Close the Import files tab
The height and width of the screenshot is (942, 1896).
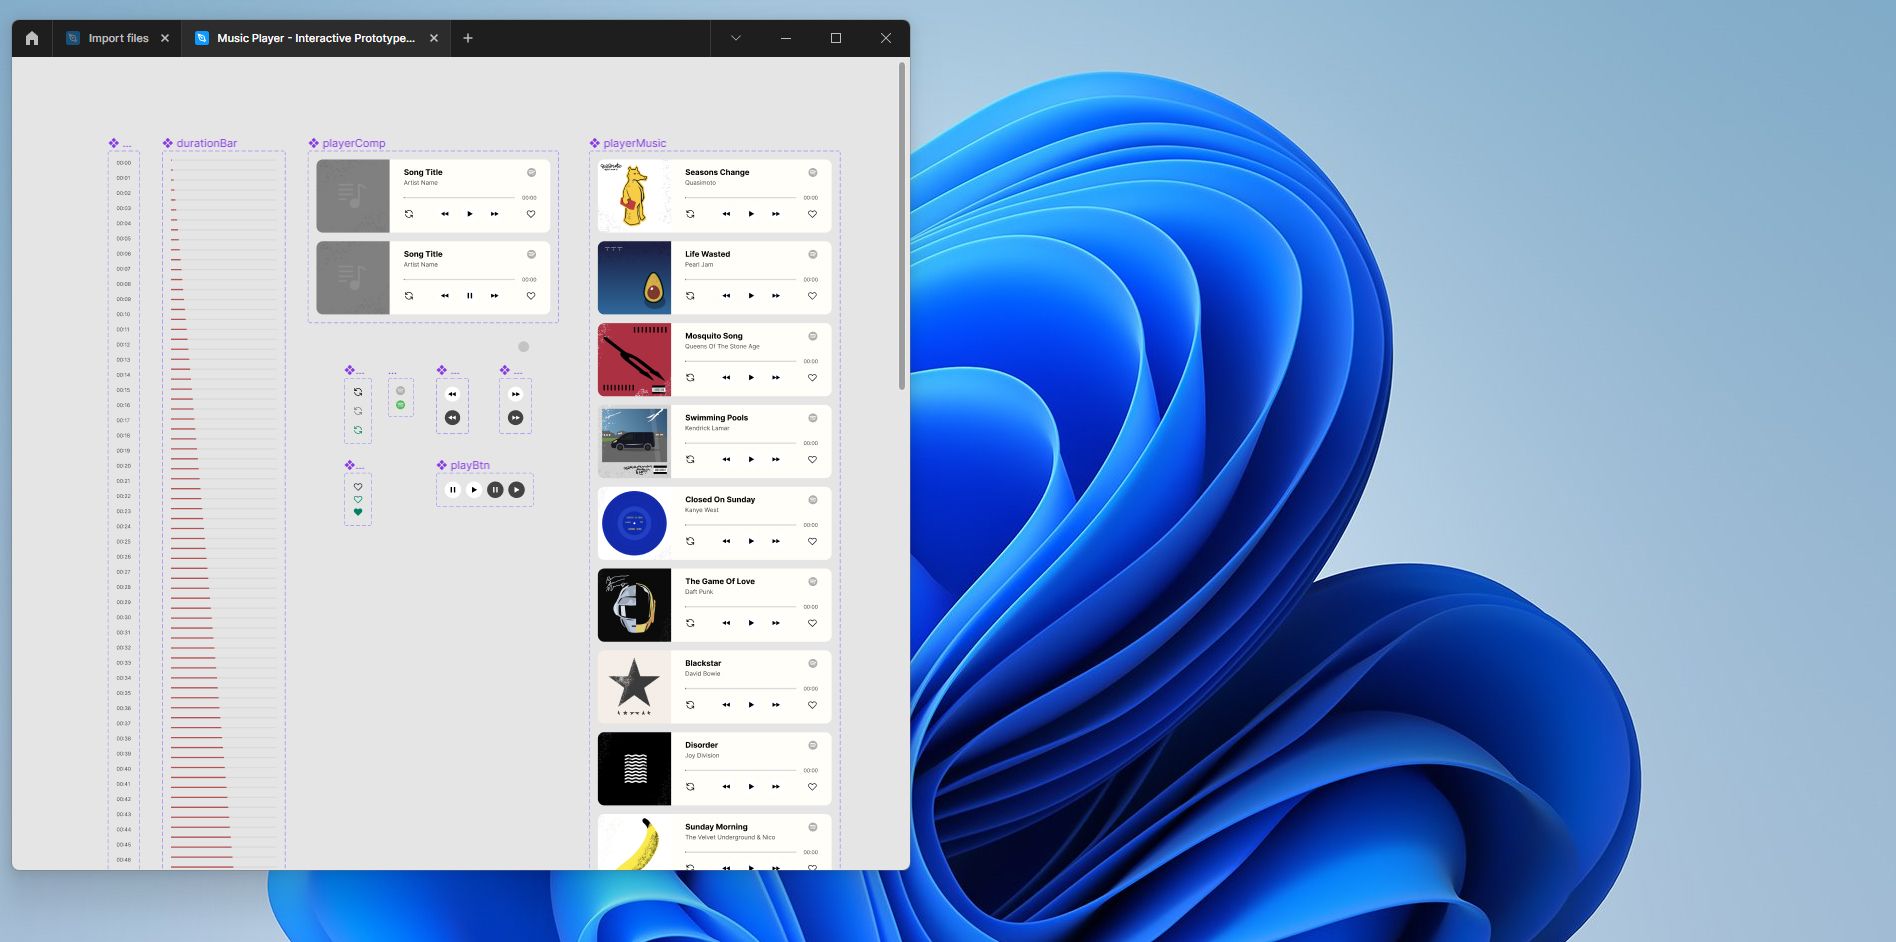click(x=165, y=38)
